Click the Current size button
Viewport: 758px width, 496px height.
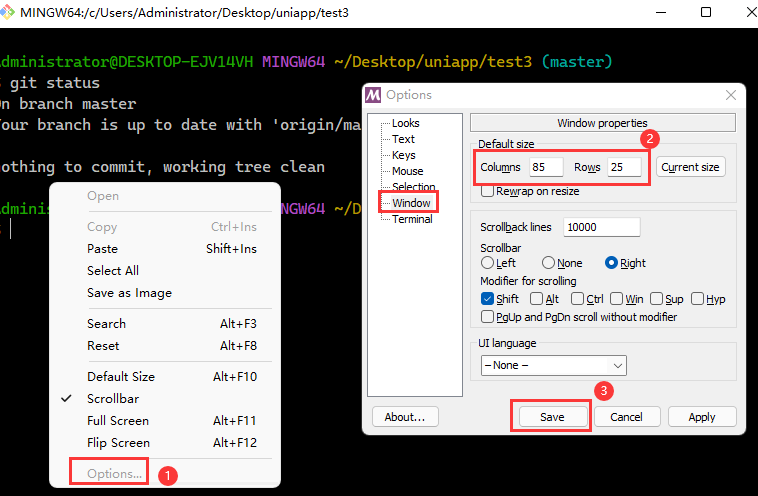(x=690, y=167)
